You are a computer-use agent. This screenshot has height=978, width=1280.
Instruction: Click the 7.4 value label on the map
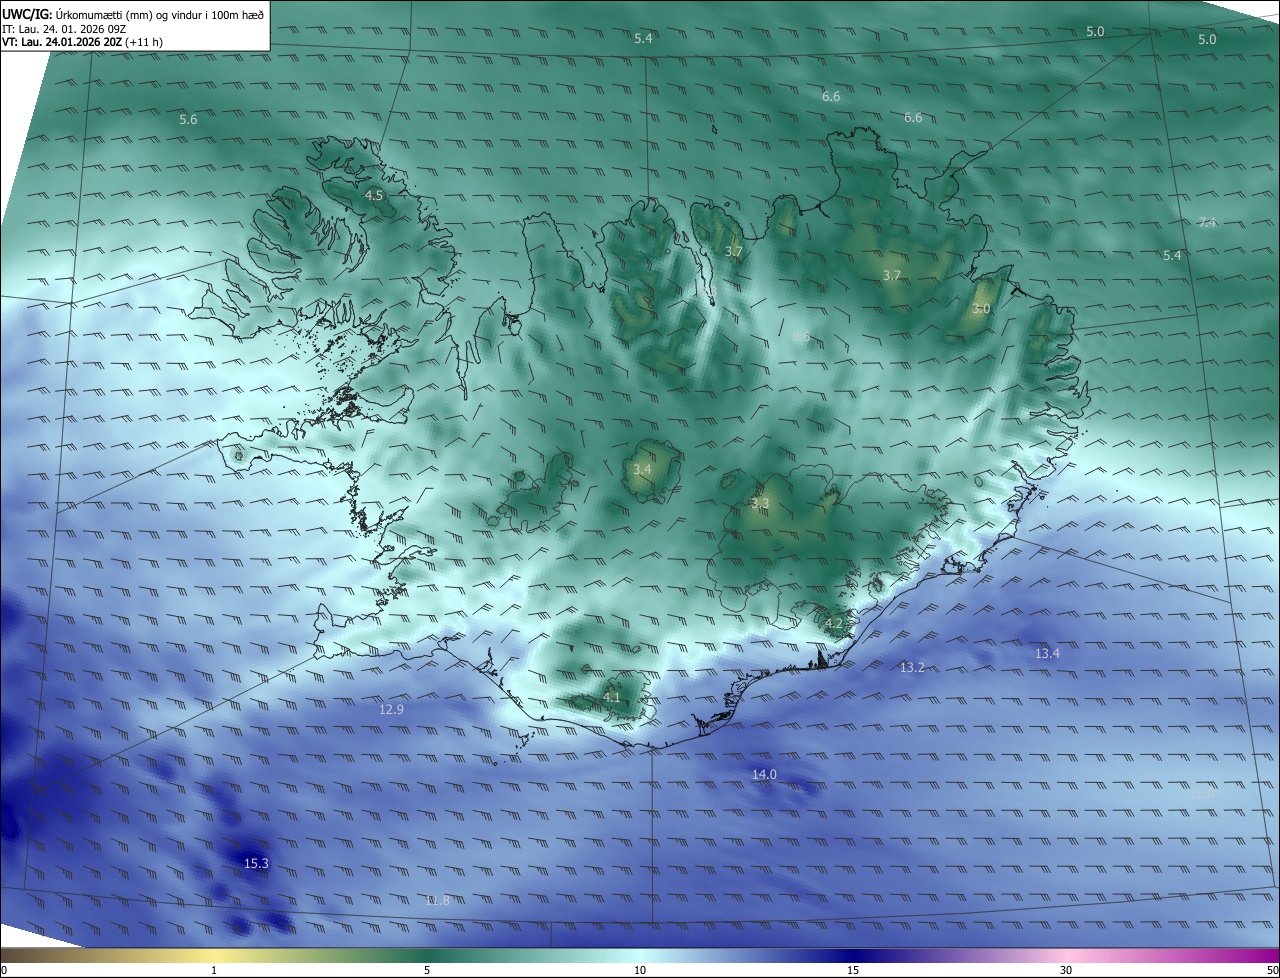point(1207,223)
